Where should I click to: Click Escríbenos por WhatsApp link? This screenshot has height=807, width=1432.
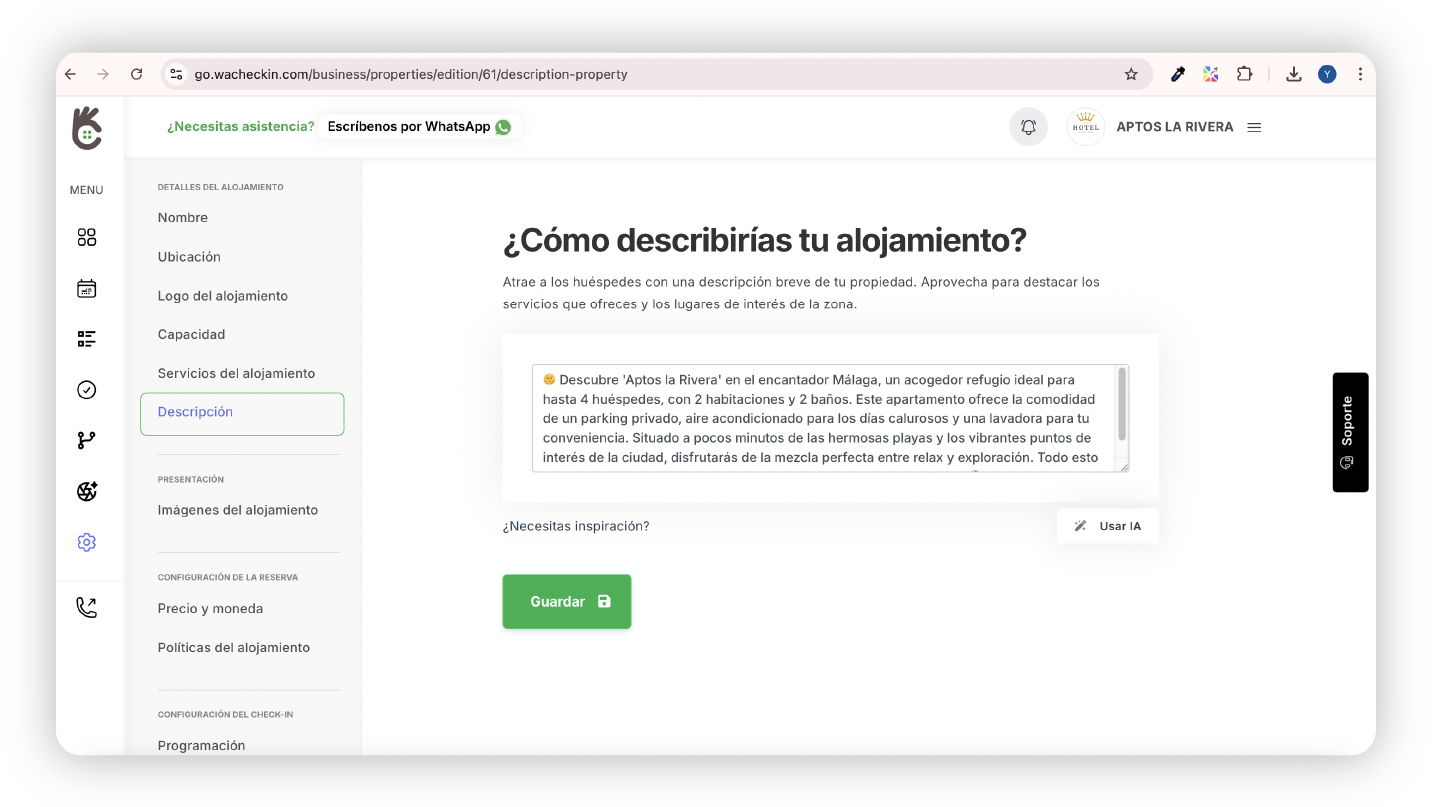point(419,127)
